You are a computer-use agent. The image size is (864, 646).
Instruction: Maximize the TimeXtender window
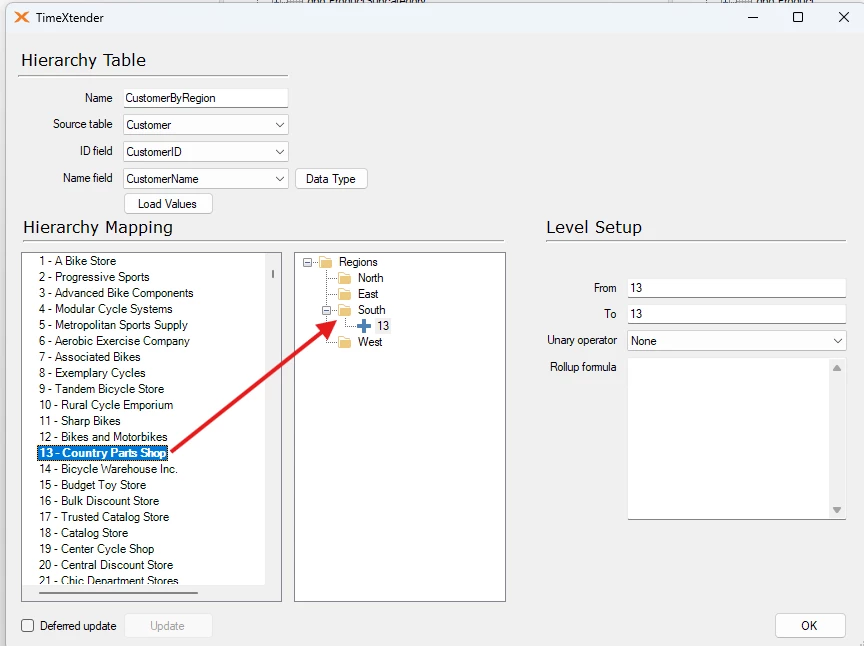point(798,17)
